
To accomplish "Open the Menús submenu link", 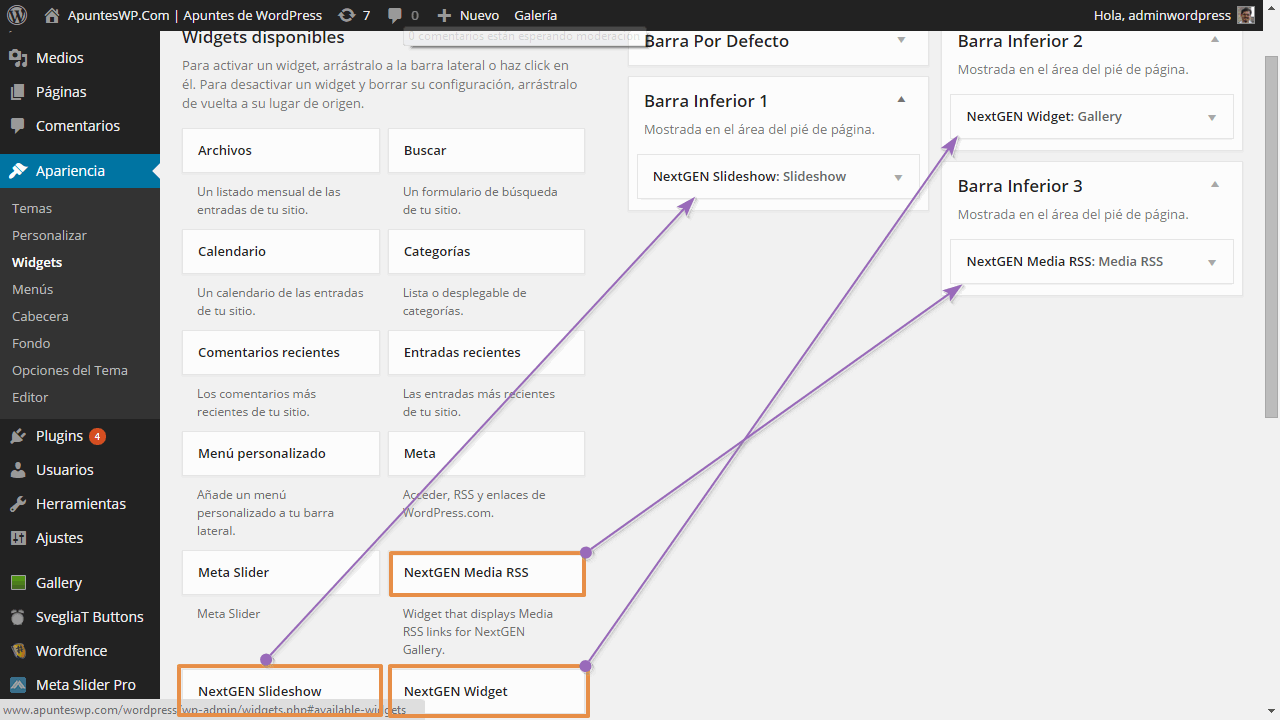I will [x=33, y=289].
